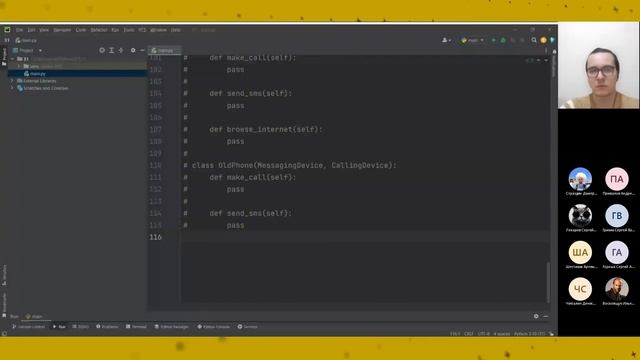This screenshot has width=640, height=360.
Task: Click the green Run button
Action: 493,40
